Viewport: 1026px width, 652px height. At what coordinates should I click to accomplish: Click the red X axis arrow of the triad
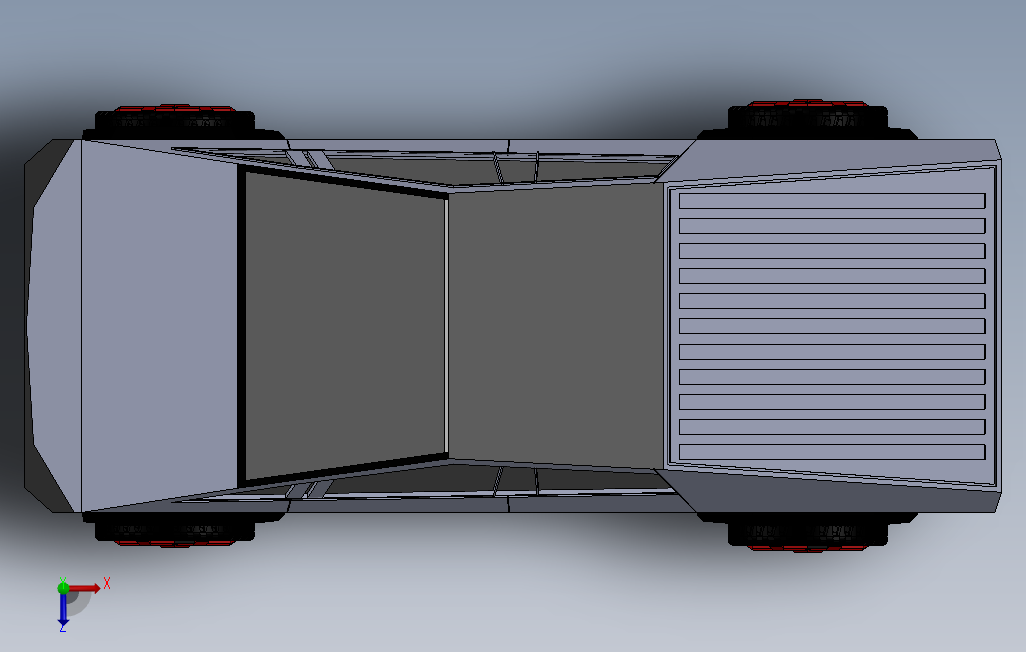(x=84, y=588)
